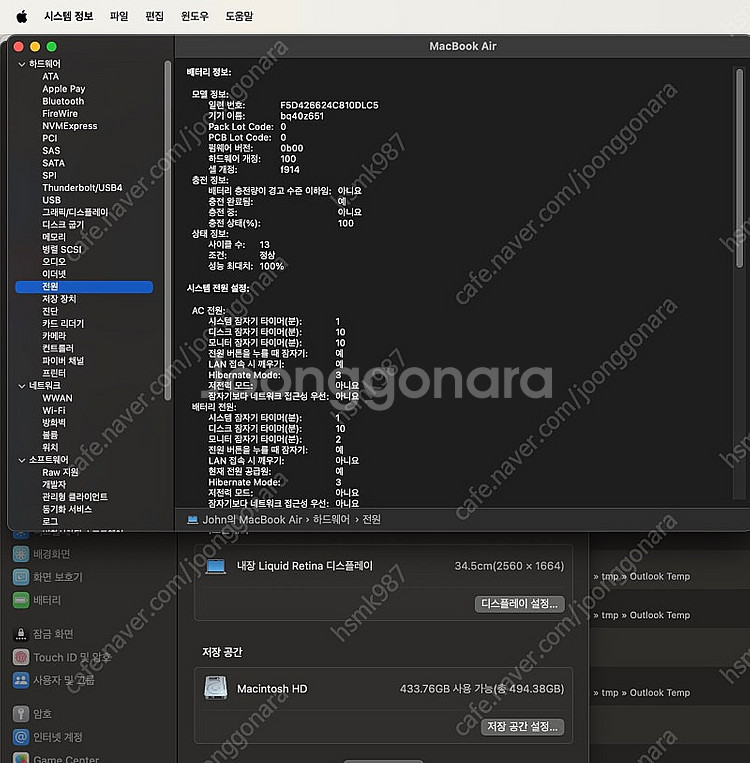This screenshot has width=750, height=763.
Task: Click the sidebar vertical scrollbar
Action: click(x=168, y=230)
